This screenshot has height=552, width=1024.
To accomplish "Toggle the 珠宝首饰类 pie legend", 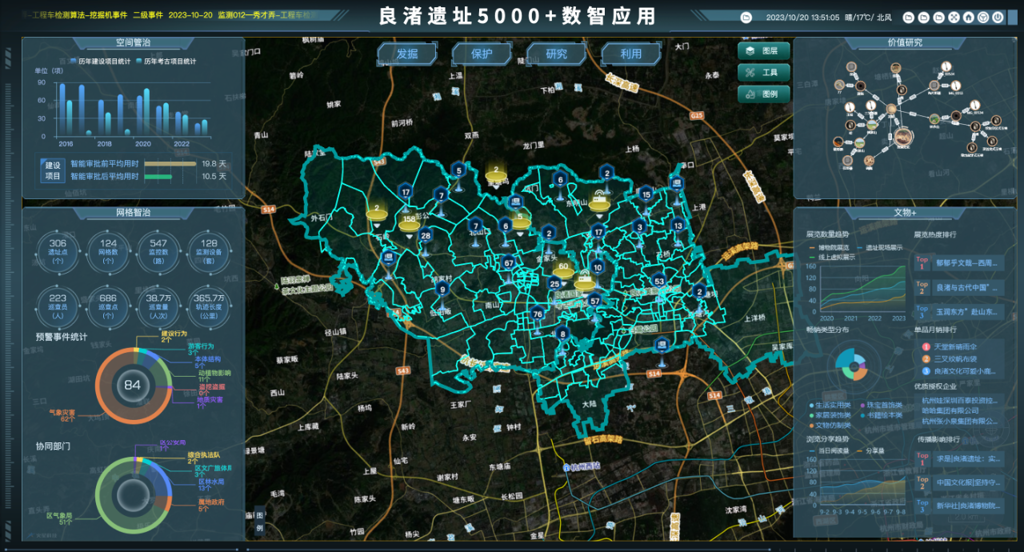I will 882,406.
